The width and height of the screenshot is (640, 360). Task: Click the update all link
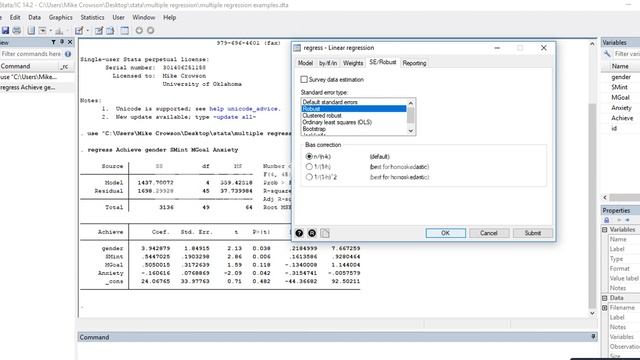pos(235,117)
